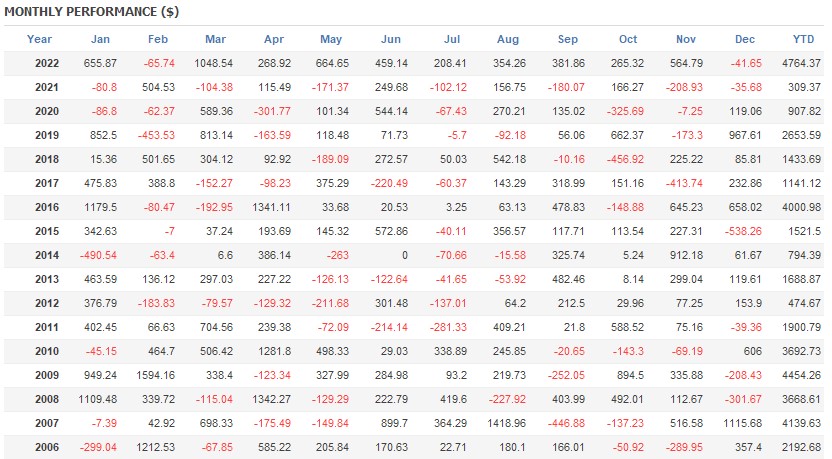Click the 2016 April value 1341.11
This screenshot has width=832, height=459.
tap(272, 207)
